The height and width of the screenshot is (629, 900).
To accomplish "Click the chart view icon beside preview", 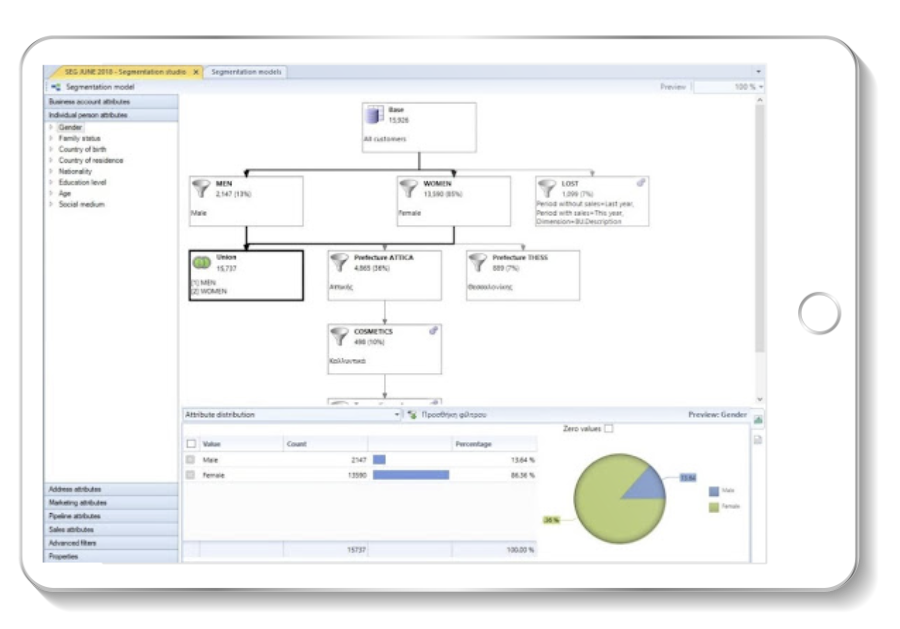I will click(757, 420).
